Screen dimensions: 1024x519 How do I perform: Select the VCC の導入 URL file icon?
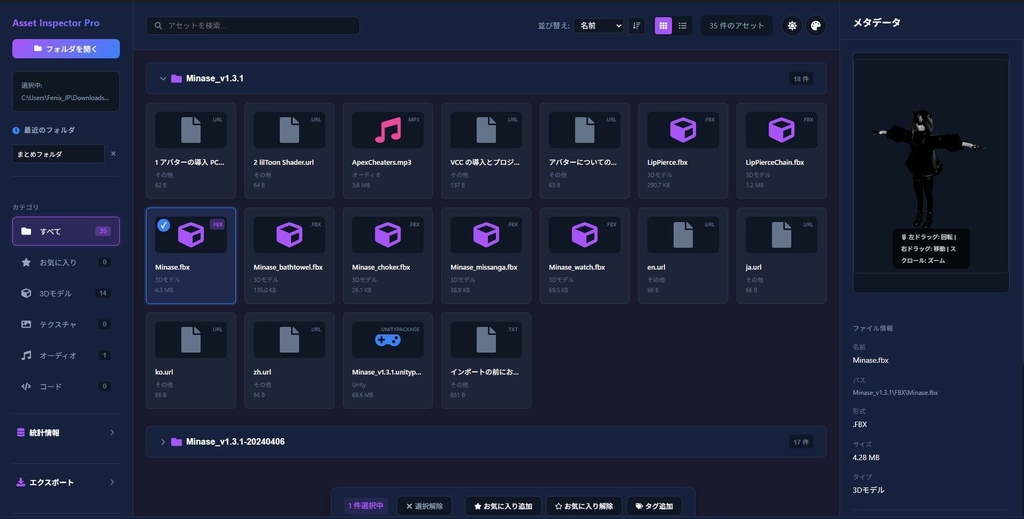pyautogui.click(x=486, y=130)
